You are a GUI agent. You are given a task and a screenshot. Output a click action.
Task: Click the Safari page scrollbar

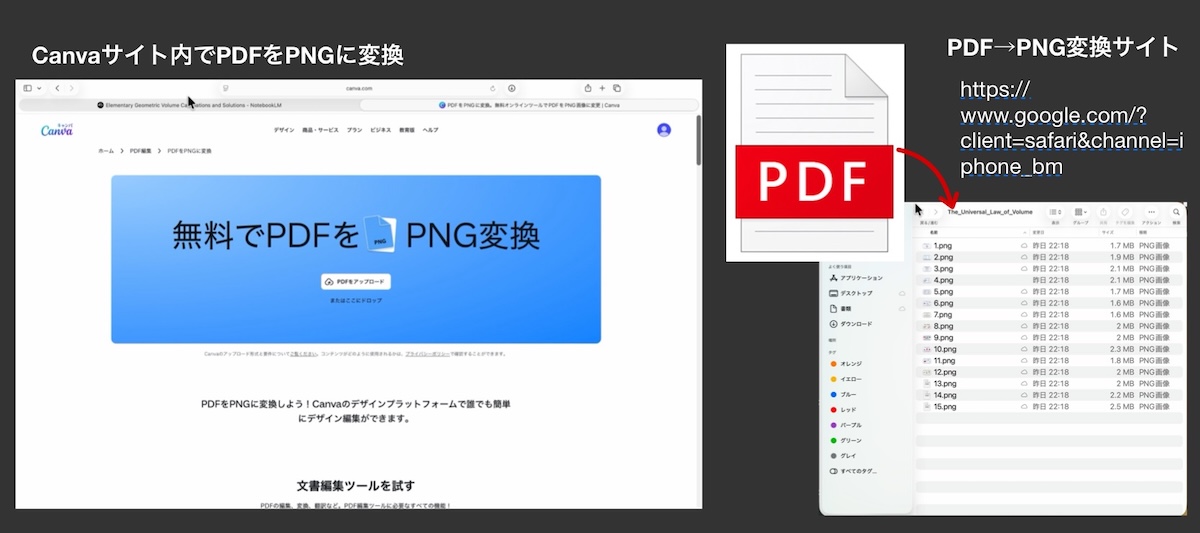[x=698, y=140]
